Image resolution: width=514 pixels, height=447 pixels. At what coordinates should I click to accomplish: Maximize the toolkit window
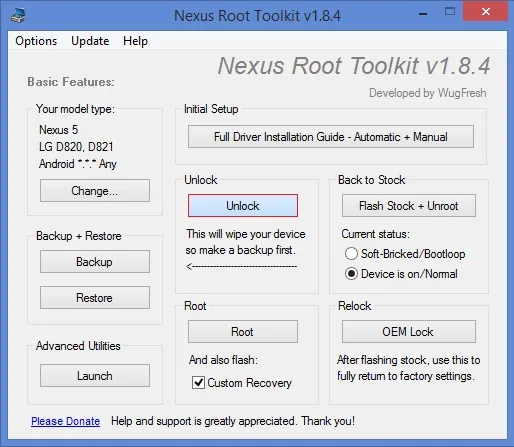pyautogui.click(x=450, y=12)
